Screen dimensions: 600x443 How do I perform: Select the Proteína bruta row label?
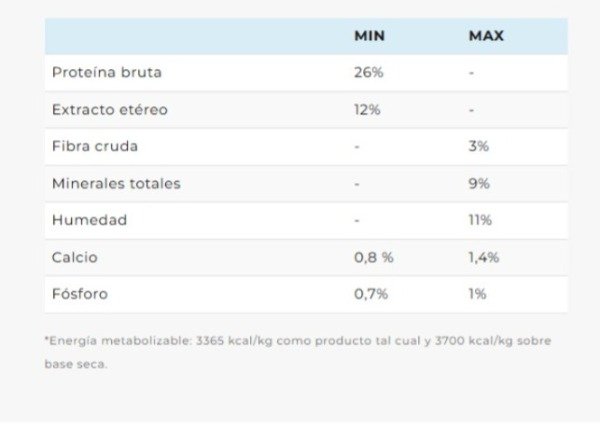click(x=106, y=73)
